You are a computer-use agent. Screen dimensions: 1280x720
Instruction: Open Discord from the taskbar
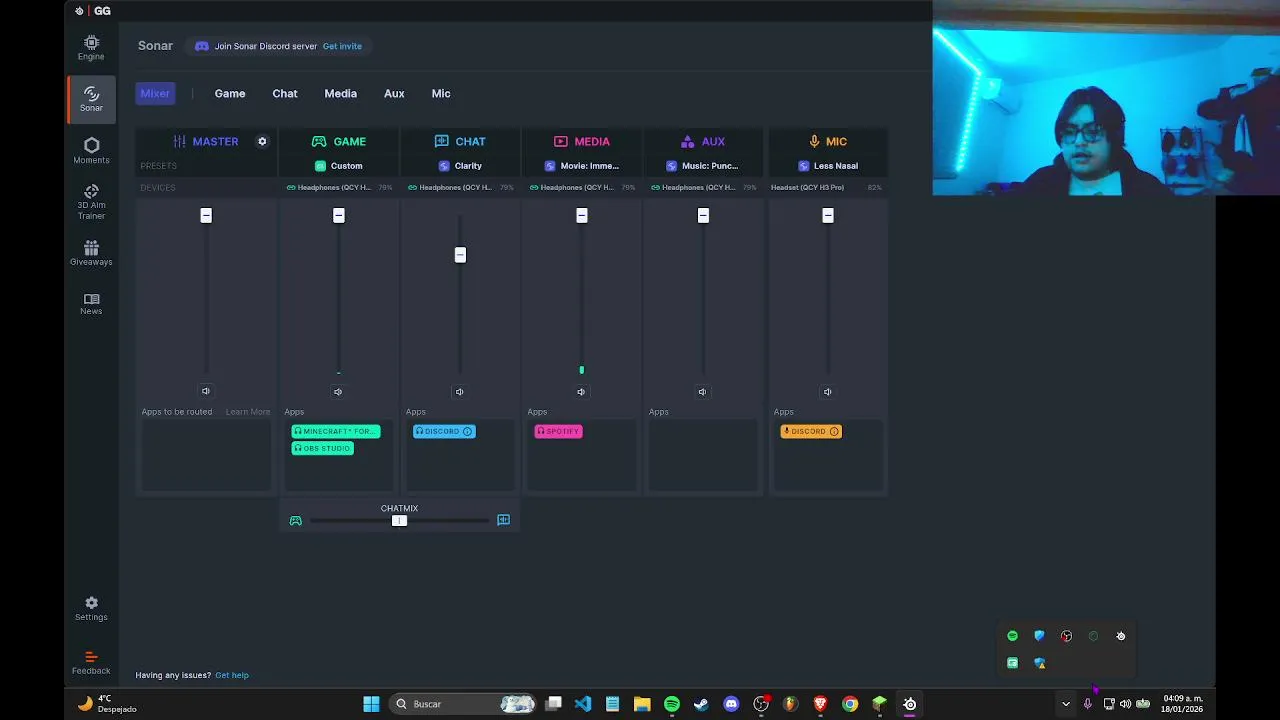[731, 704]
